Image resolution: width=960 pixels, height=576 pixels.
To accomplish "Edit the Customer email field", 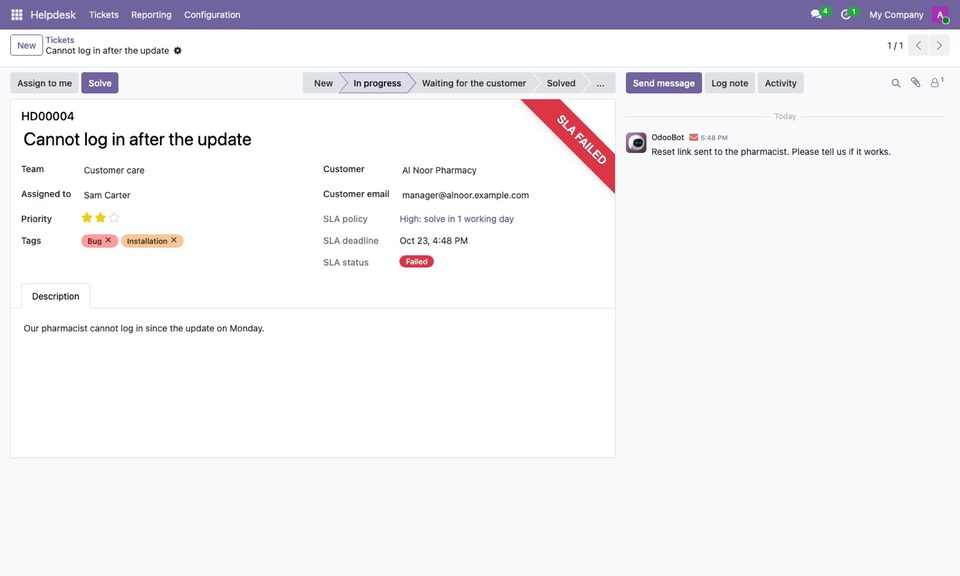I will (502, 195).
